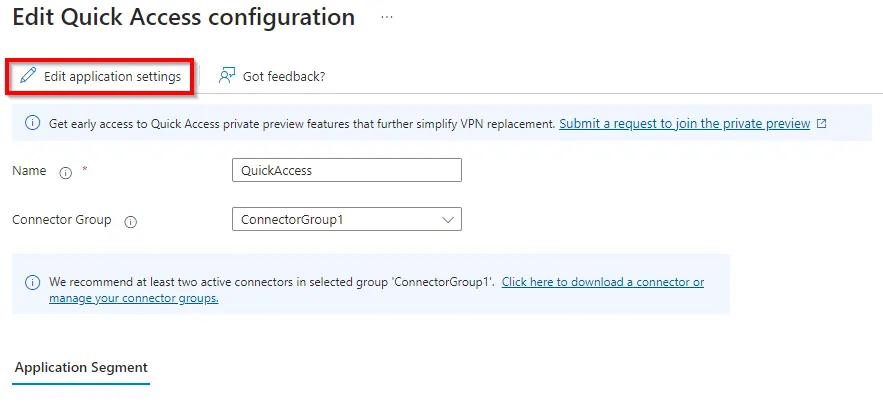Click into the QuickAccess name input field
Viewport: 883px width, 406px height.
pyautogui.click(x=347, y=171)
